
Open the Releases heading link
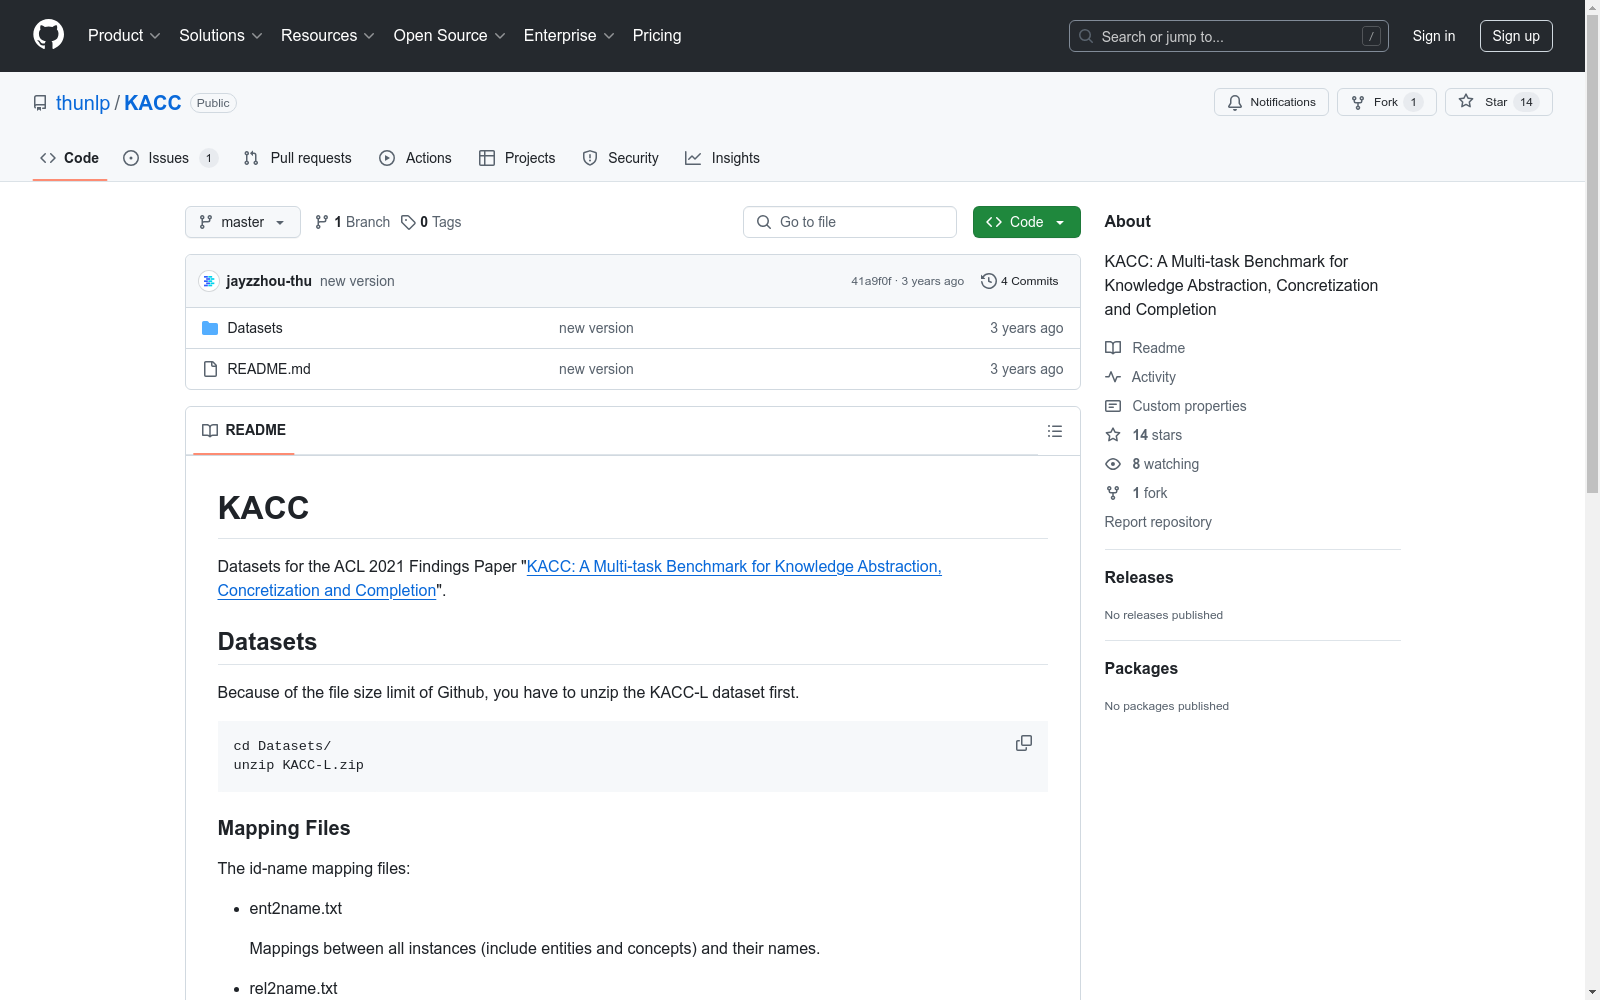pyautogui.click(x=1139, y=577)
